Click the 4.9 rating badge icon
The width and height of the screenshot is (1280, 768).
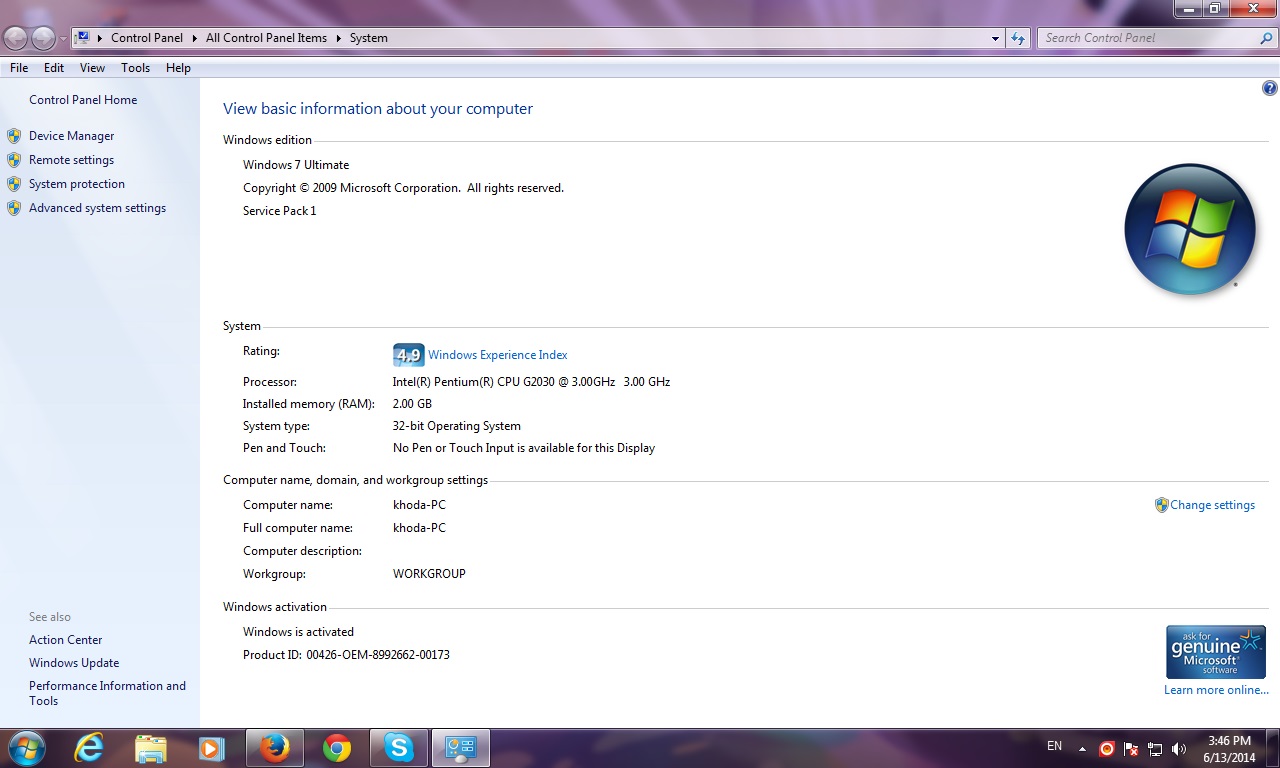click(408, 355)
